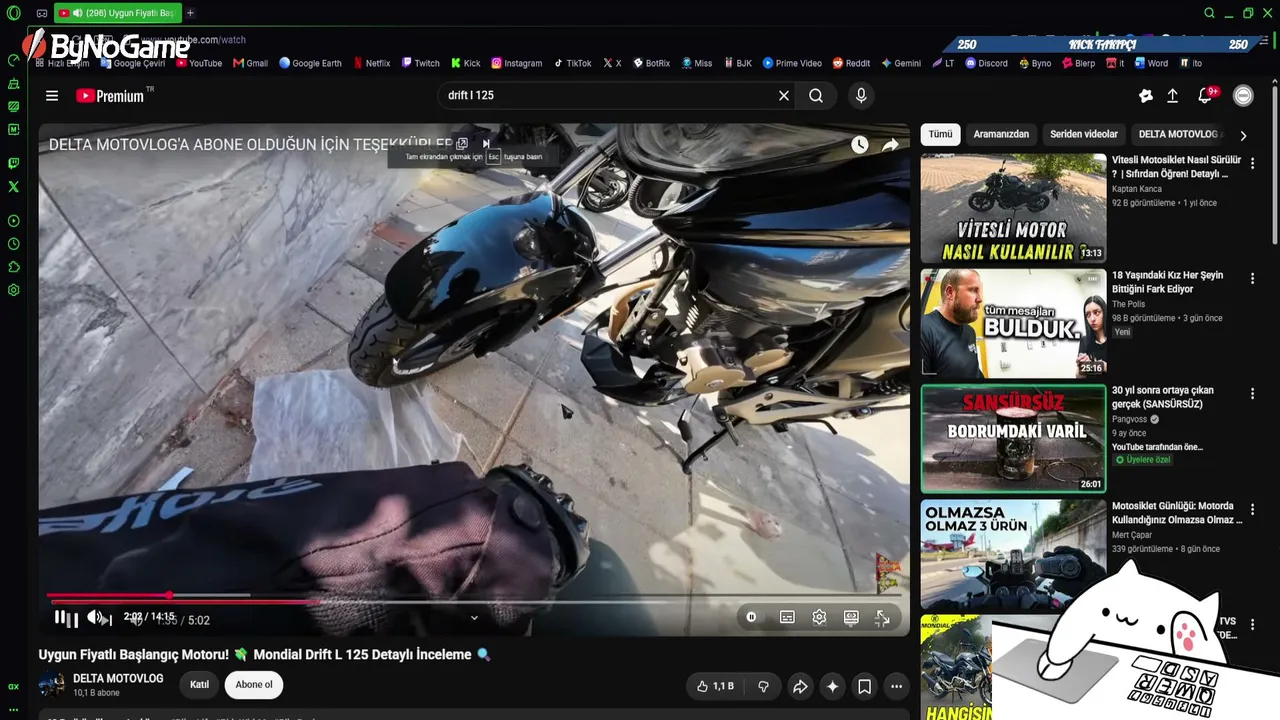Image resolution: width=1280 pixels, height=720 pixels.
Task: Open more options for 18 Yaşındaki Kız video
Action: pyautogui.click(x=1252, y=279)
